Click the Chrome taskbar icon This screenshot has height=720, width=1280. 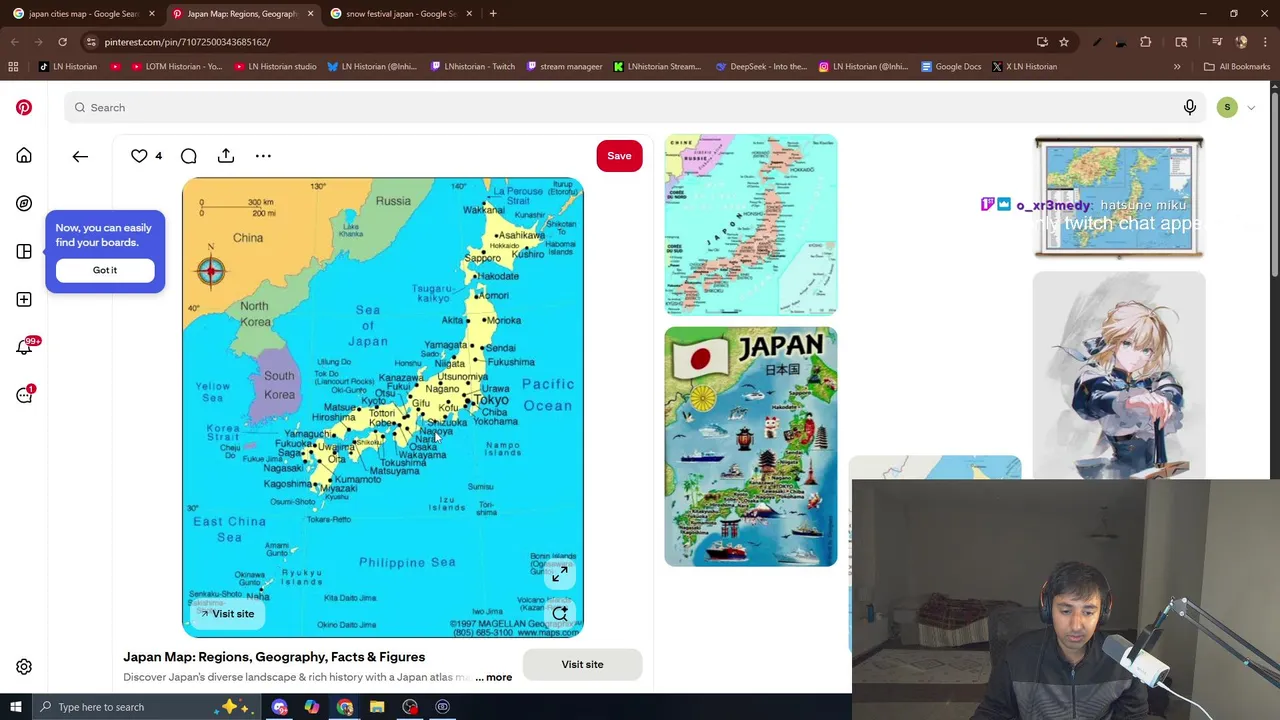click(x=345, y=707)
